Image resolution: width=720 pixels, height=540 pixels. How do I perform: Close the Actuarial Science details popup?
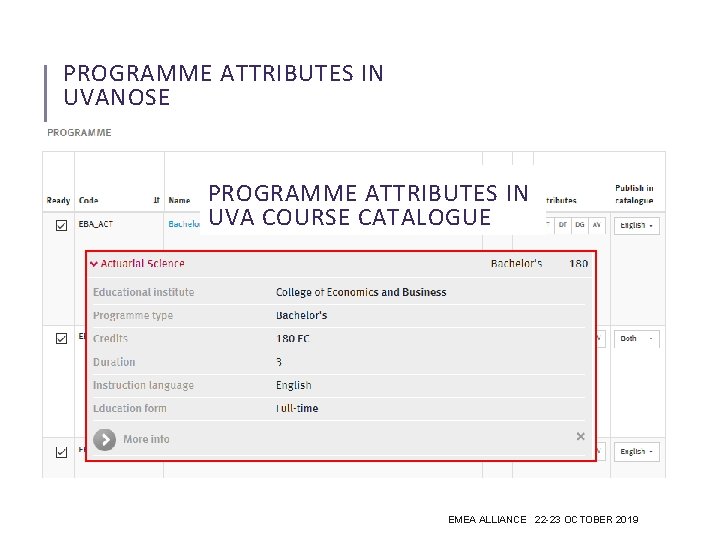pos(580,437)
